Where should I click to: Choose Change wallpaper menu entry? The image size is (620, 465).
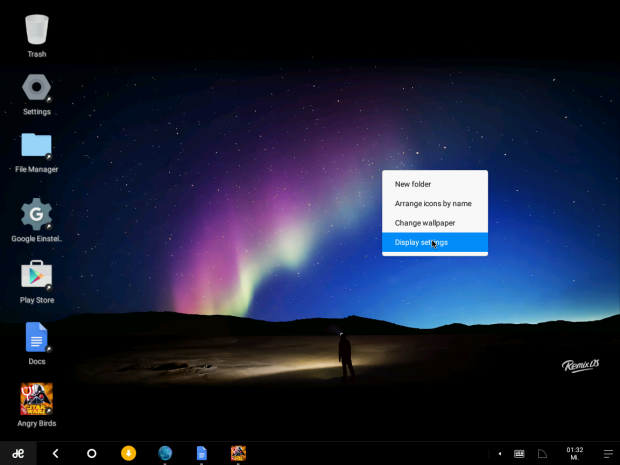(x=435, y=223)
